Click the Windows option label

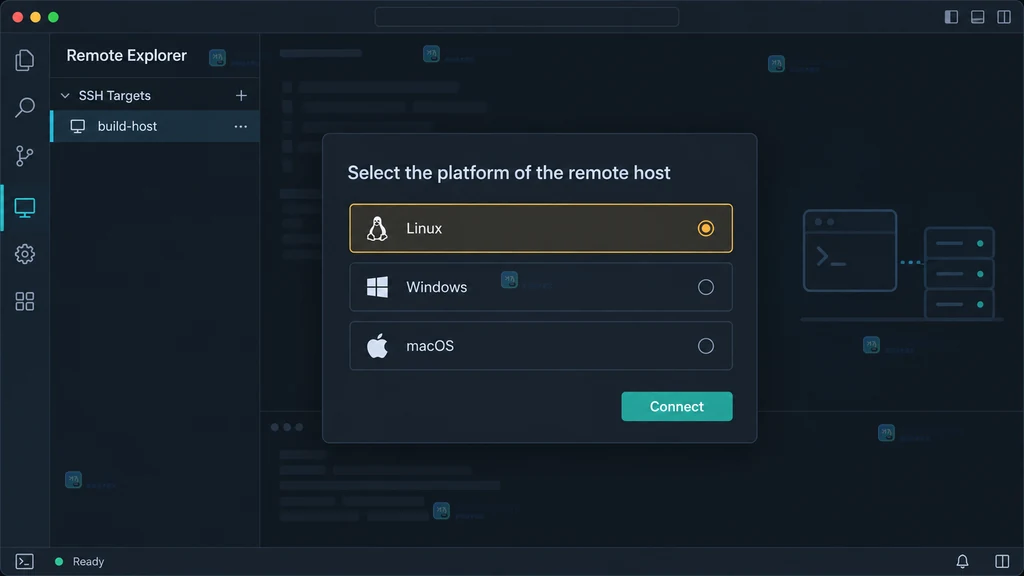(436, 287)
